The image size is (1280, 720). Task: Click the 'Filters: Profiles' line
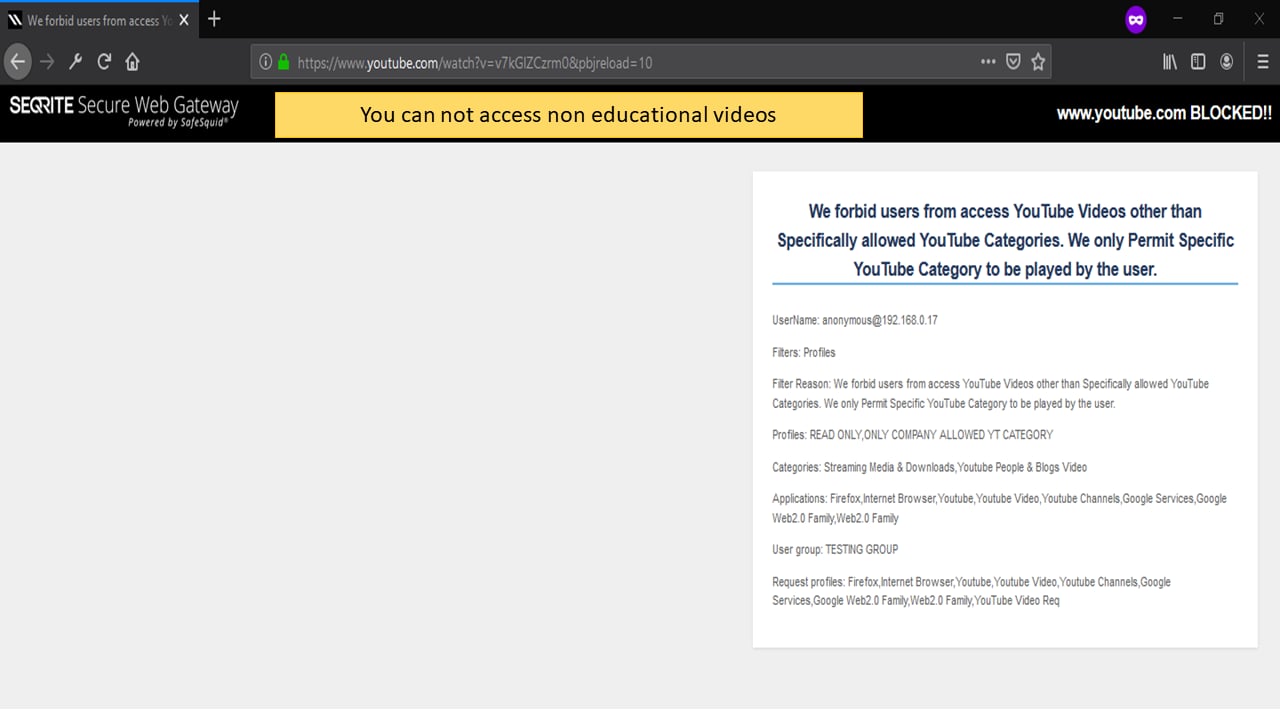click(804, 353)
